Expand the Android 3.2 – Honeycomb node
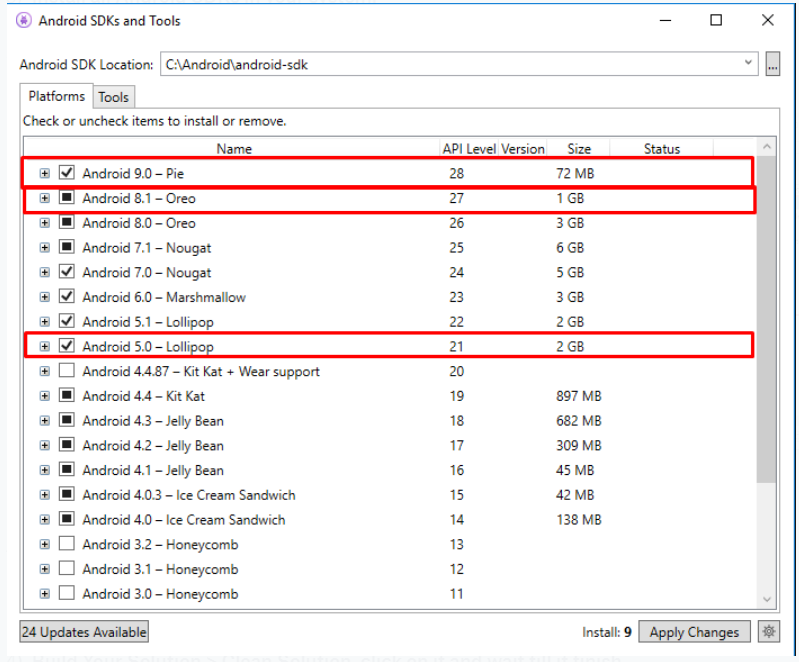Image resolution: width=799 pixels, height=662 pixels. click(x=45, y=544)
